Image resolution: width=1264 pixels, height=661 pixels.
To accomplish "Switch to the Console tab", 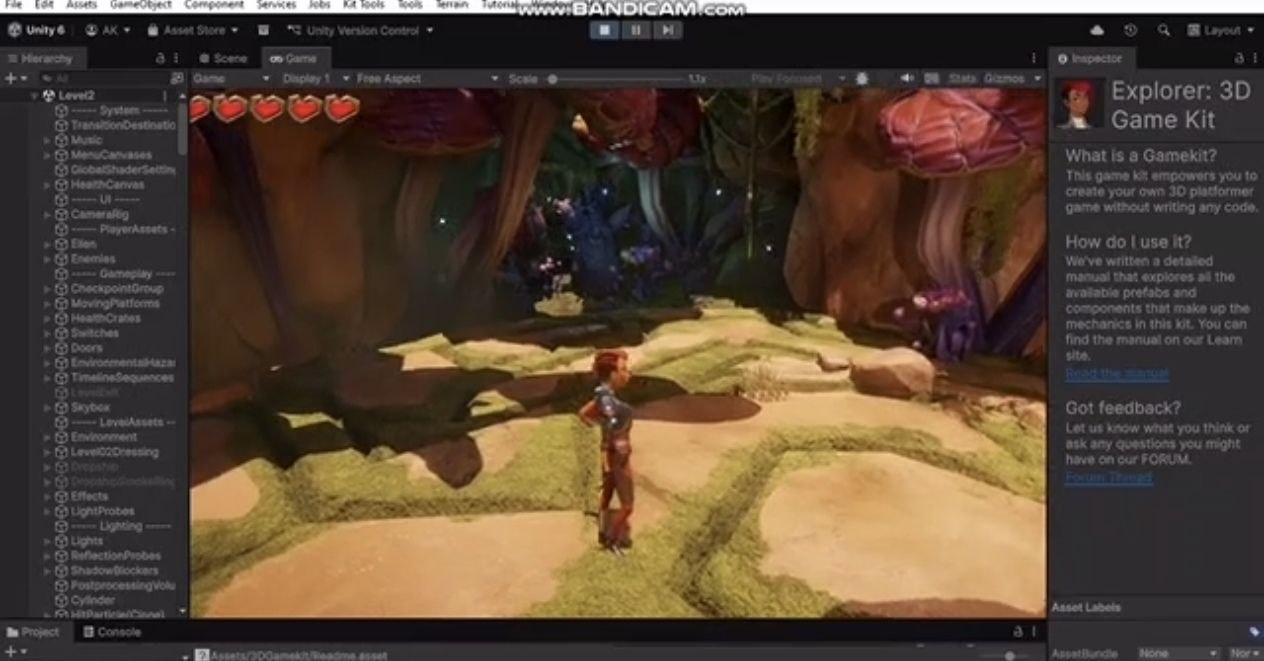I will click(111, 632).
